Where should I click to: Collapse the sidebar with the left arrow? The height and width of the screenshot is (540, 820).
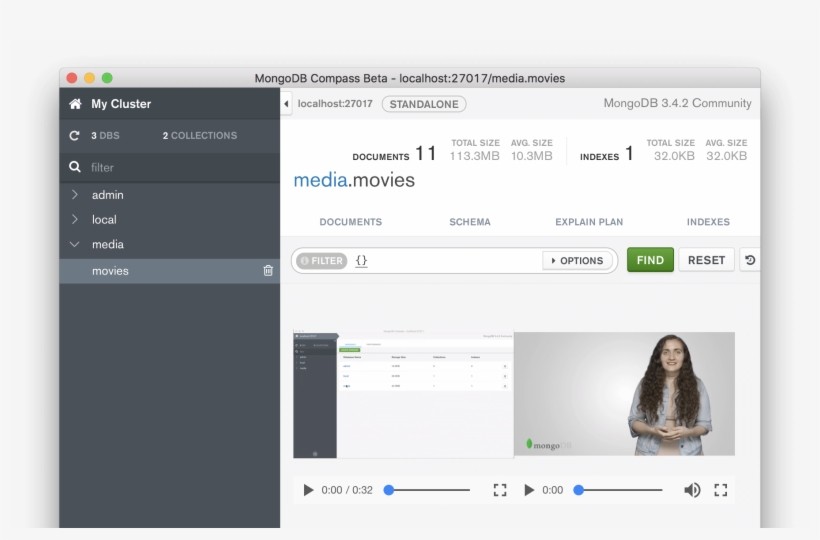286,104
